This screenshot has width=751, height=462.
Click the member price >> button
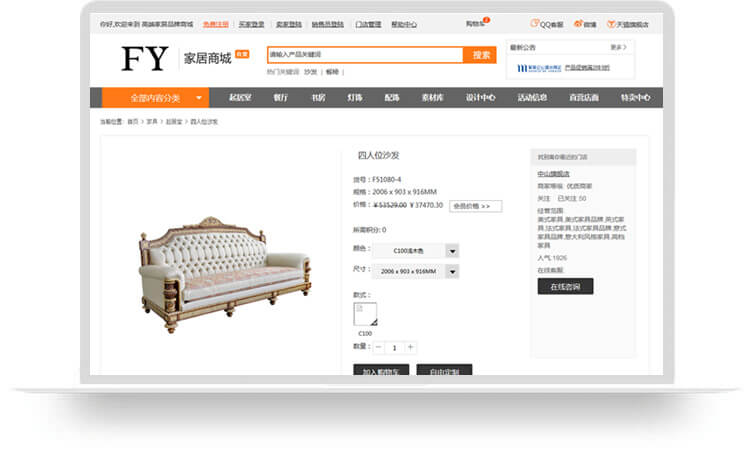click(476, 206)
